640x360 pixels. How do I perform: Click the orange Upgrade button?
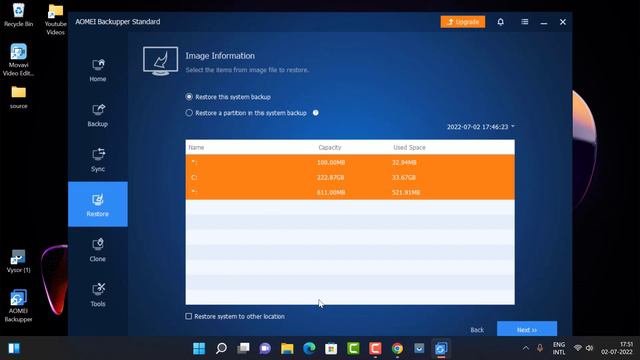pyautogui.click(x=463, y=22)
